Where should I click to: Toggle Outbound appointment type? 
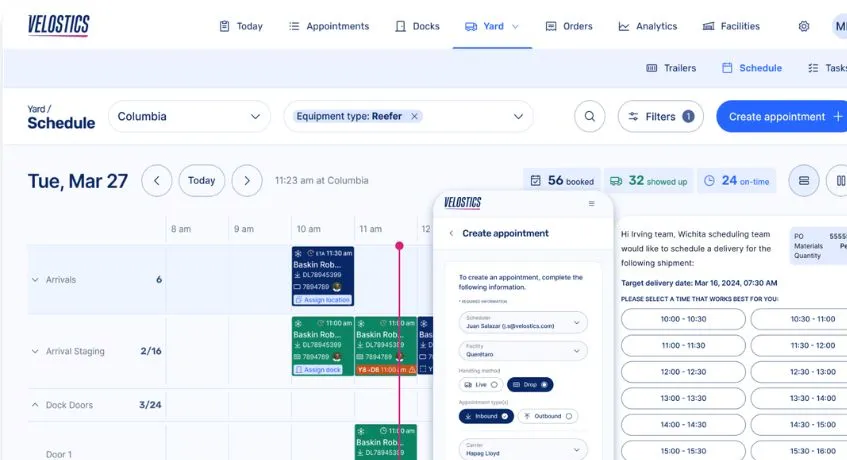(548, 416)
